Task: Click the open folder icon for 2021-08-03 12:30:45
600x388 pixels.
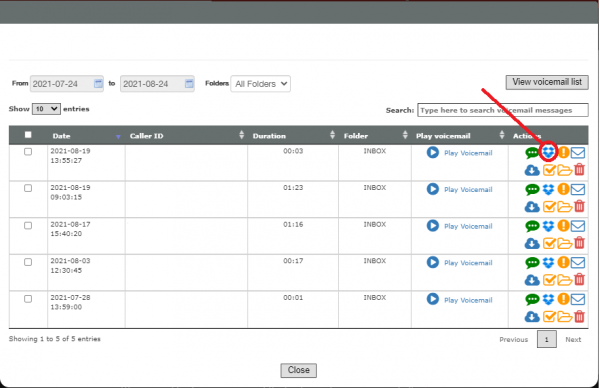Action: click(564, 280)
